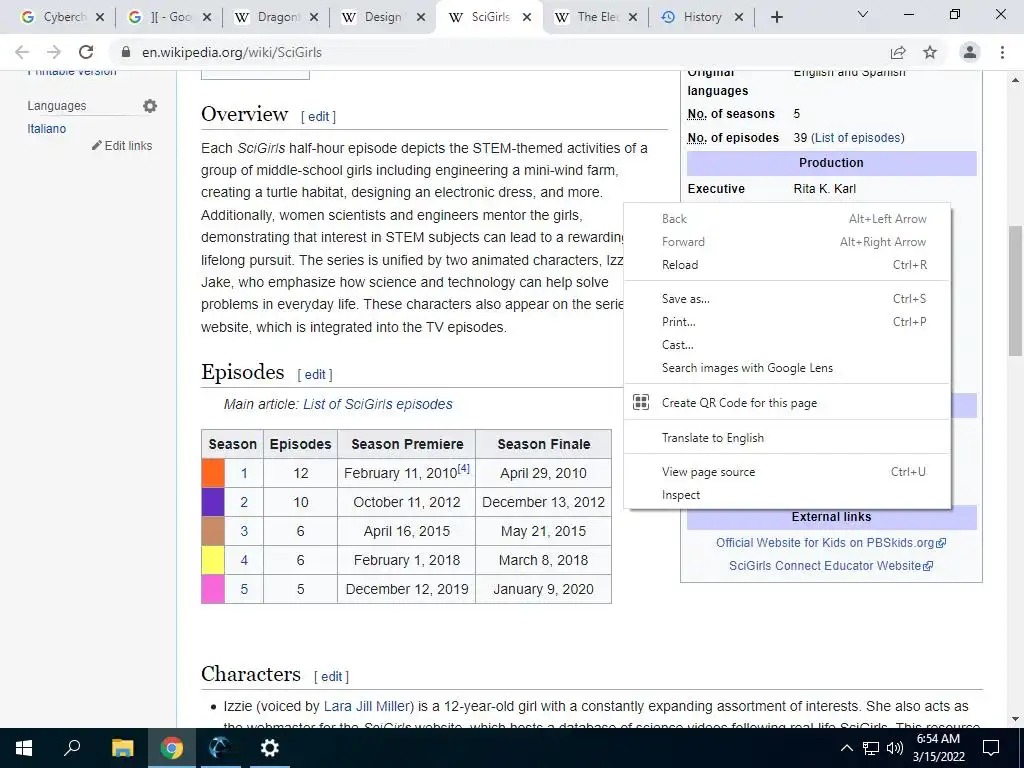Open the Chrome profile avatar icon
The height and width of the screenshot is (768, 1024).
click(x=970, y=52)
